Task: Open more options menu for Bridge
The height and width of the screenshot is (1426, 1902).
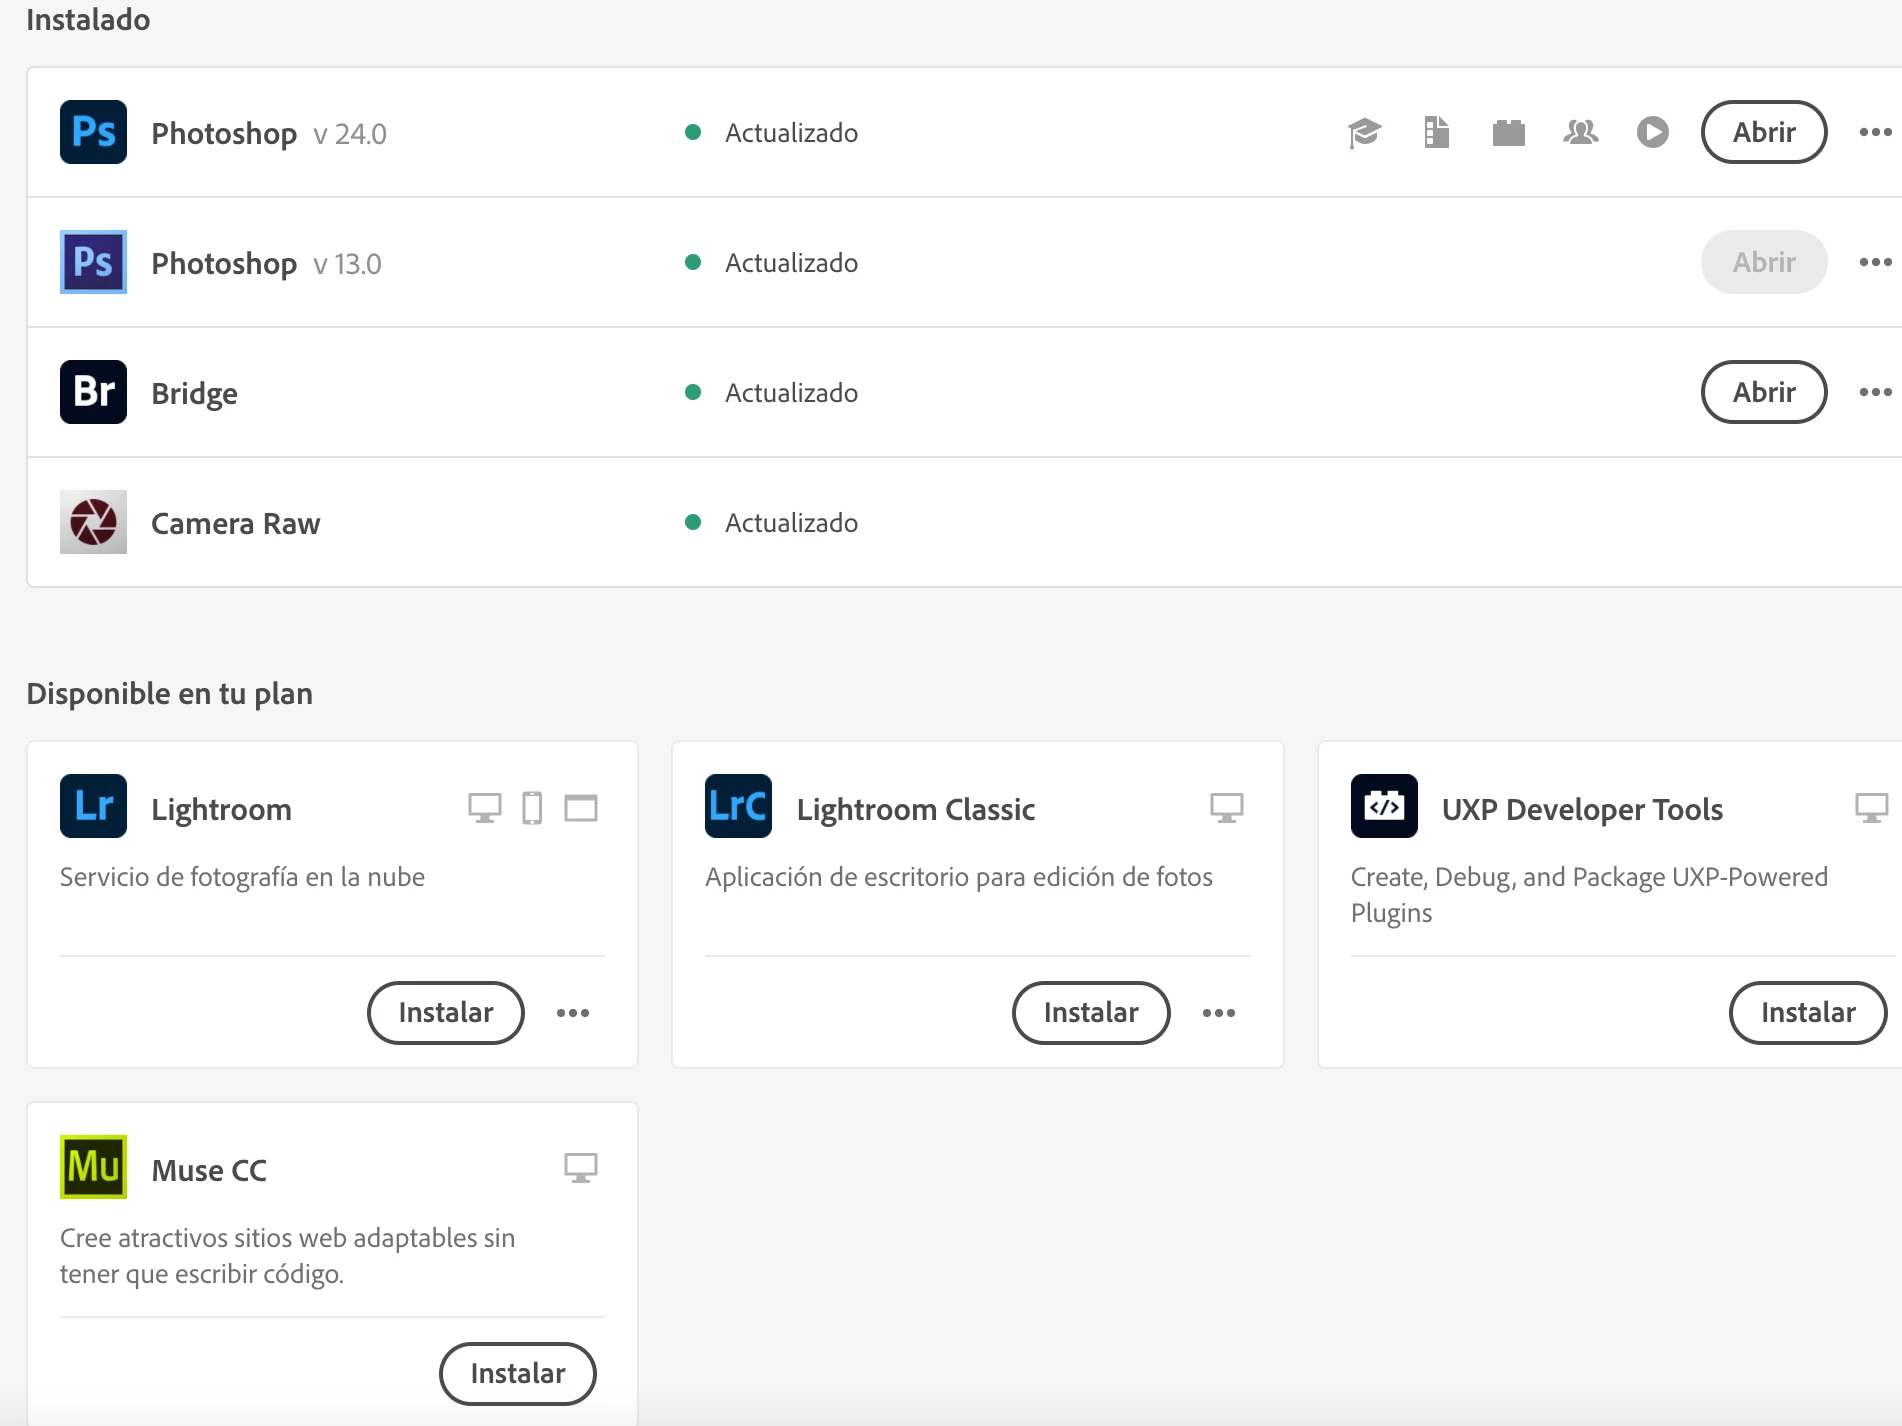Action: 1875,392
